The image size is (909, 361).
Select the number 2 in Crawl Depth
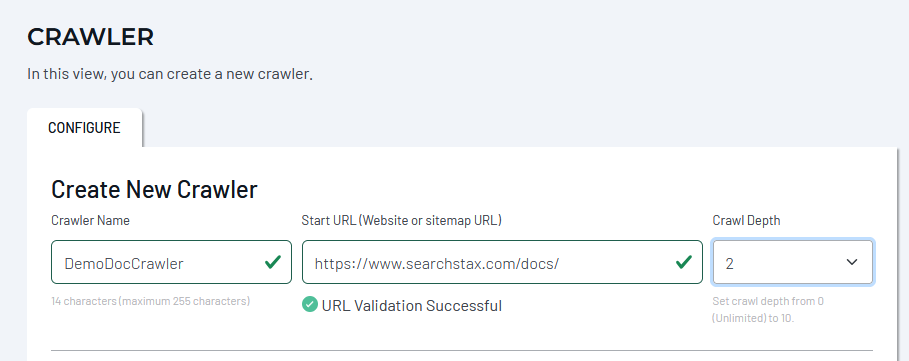[x=729, y=264]
